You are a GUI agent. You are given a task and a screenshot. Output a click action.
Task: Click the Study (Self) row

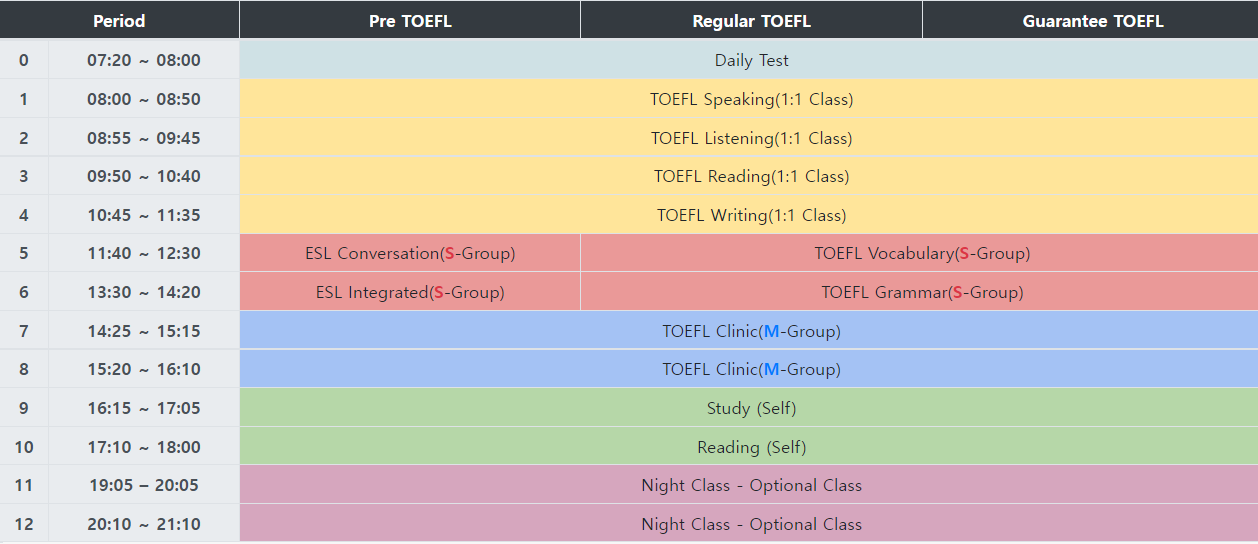click(751, 408)
